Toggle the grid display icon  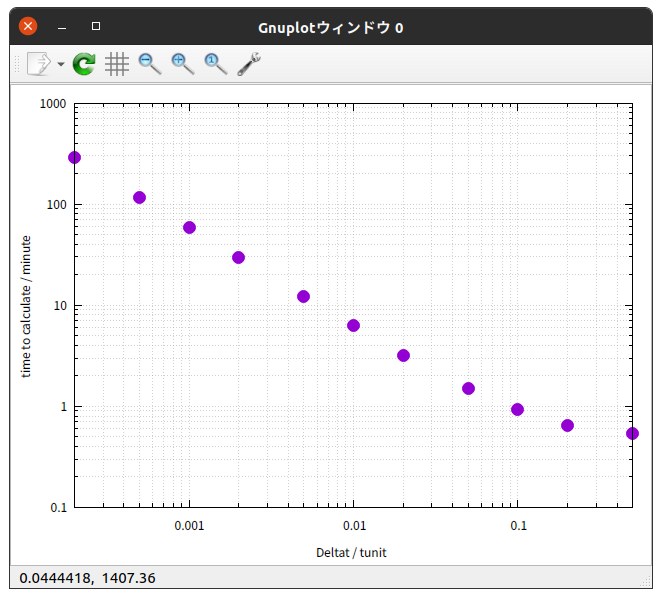(117, 64)
